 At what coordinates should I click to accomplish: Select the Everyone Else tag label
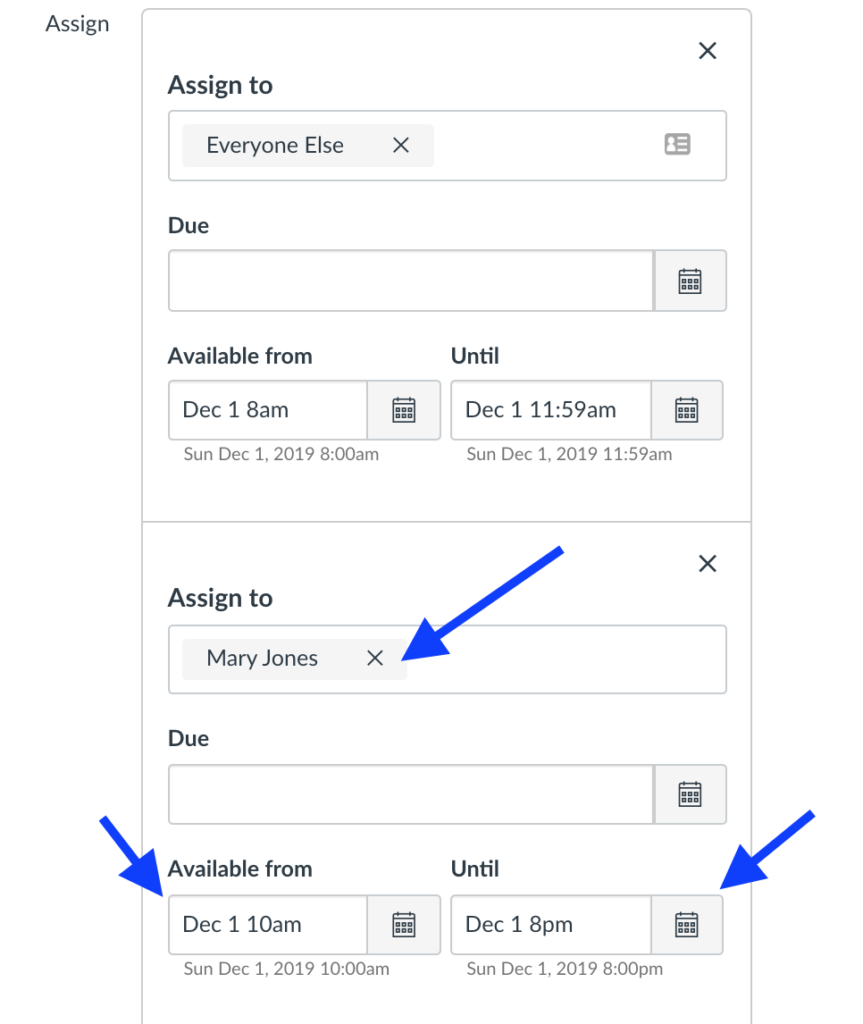[275, 146]
